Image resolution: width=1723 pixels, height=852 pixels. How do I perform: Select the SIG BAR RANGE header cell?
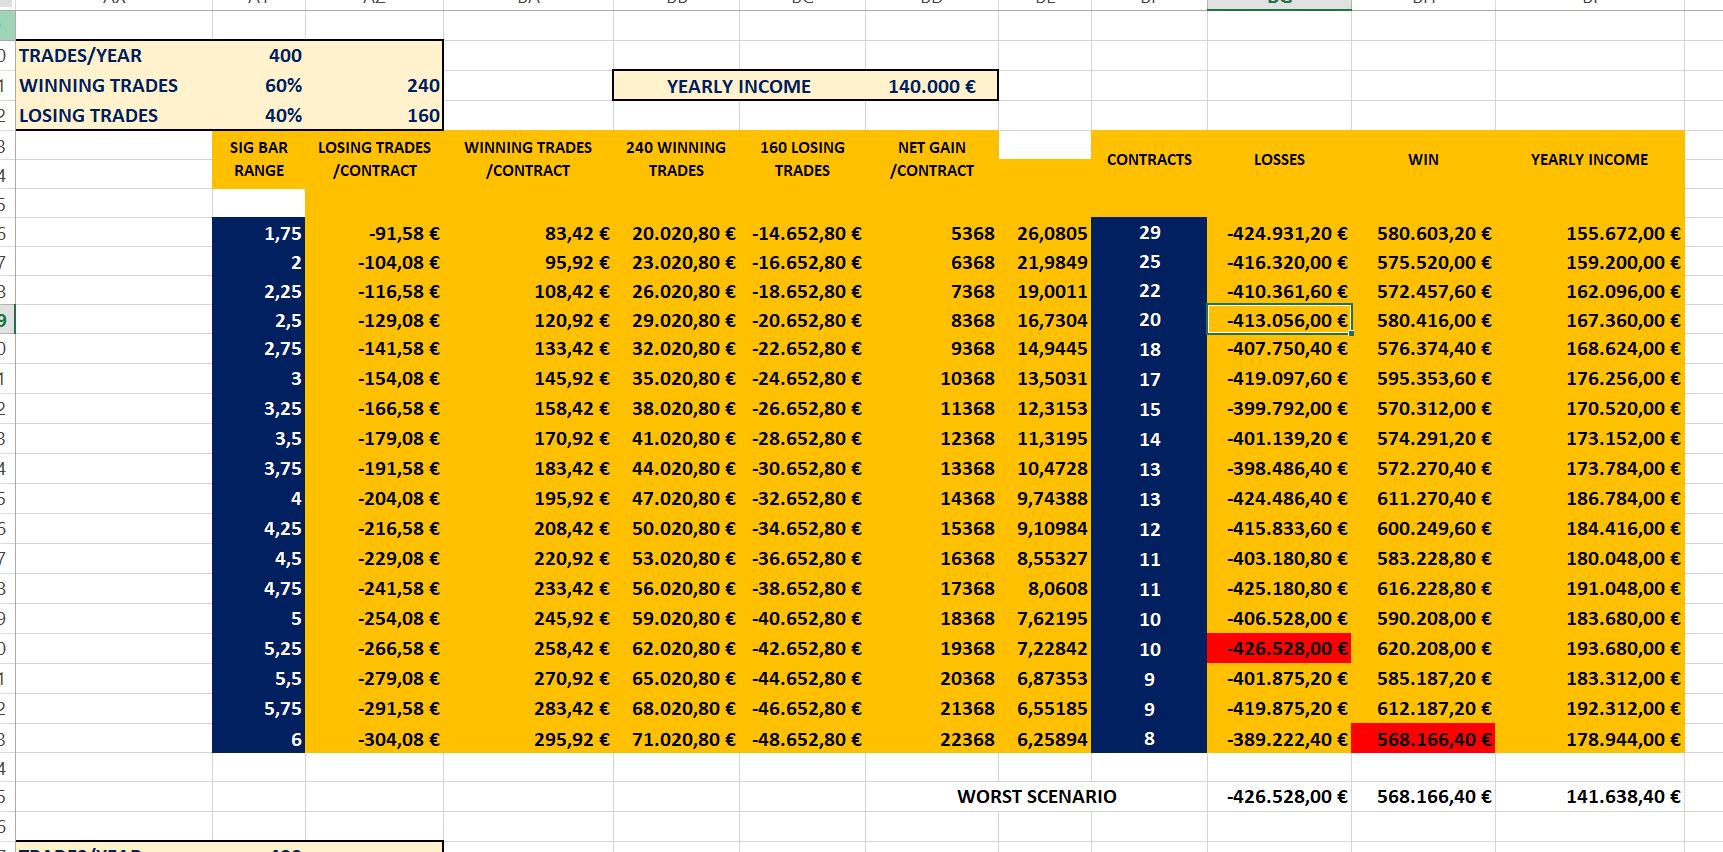(259, 159)
